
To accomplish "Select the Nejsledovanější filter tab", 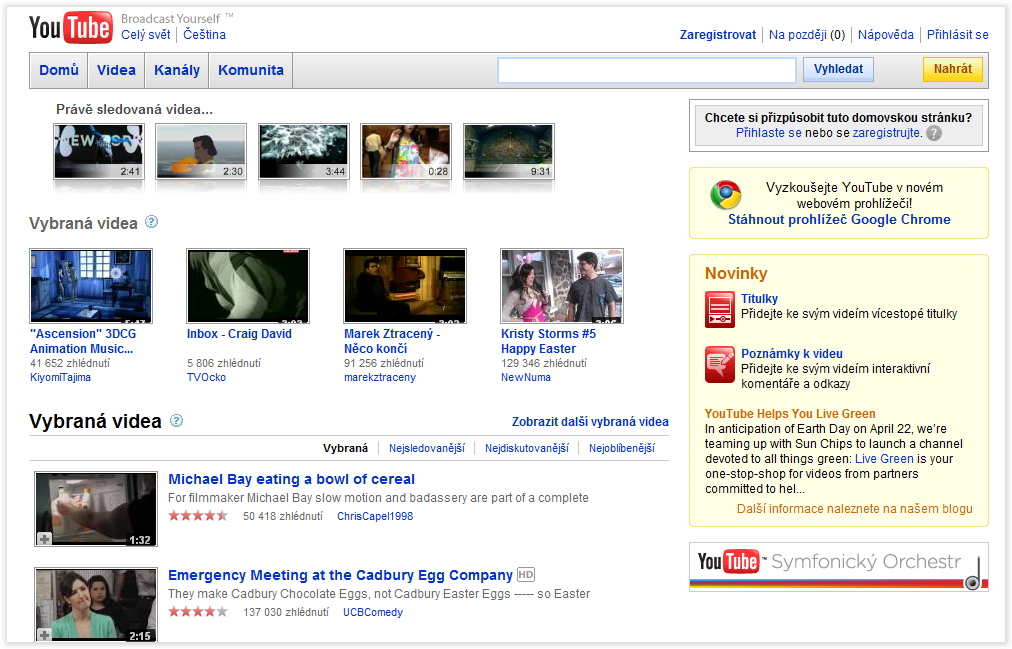I will (x=427, y=448).
